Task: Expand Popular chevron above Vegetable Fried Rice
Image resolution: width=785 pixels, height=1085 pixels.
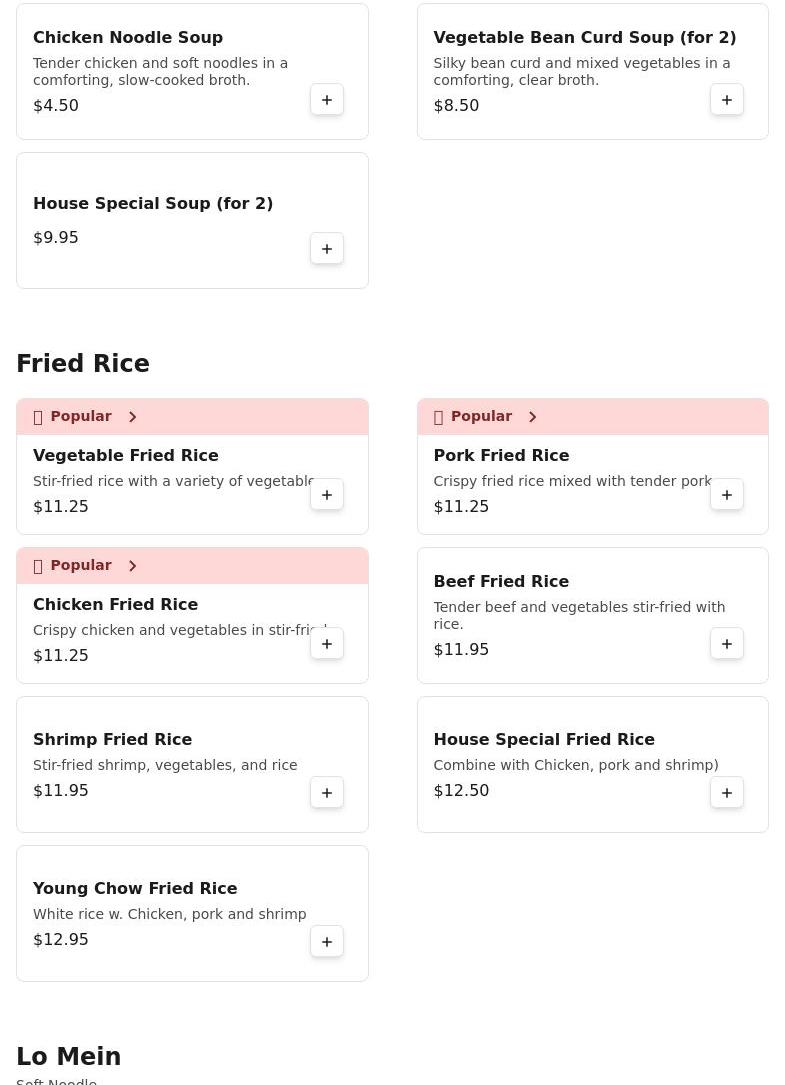Action: (x=132, y=417)
